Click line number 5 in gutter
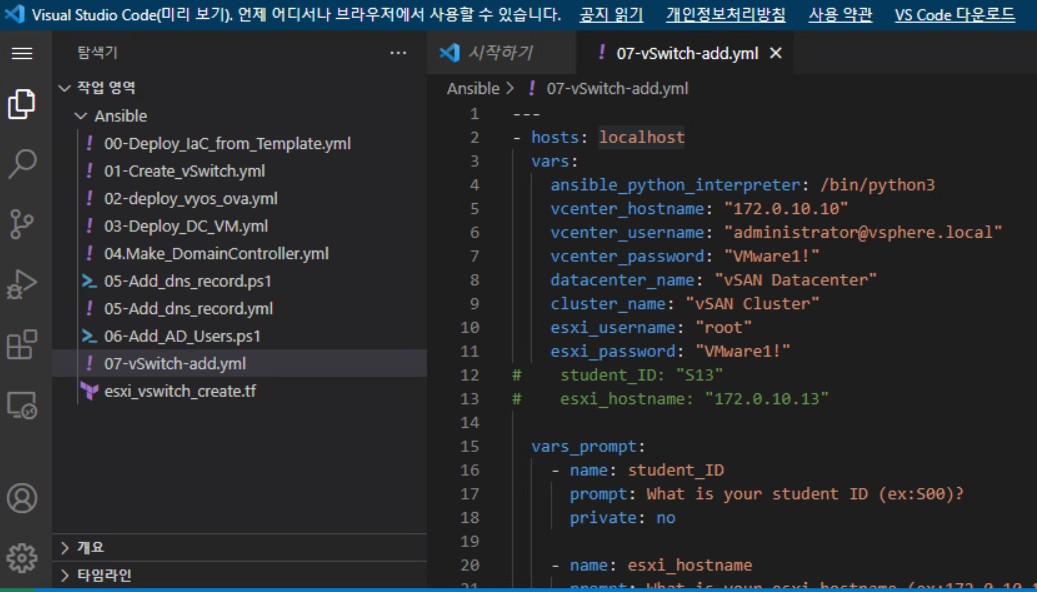 coord(474,208)
